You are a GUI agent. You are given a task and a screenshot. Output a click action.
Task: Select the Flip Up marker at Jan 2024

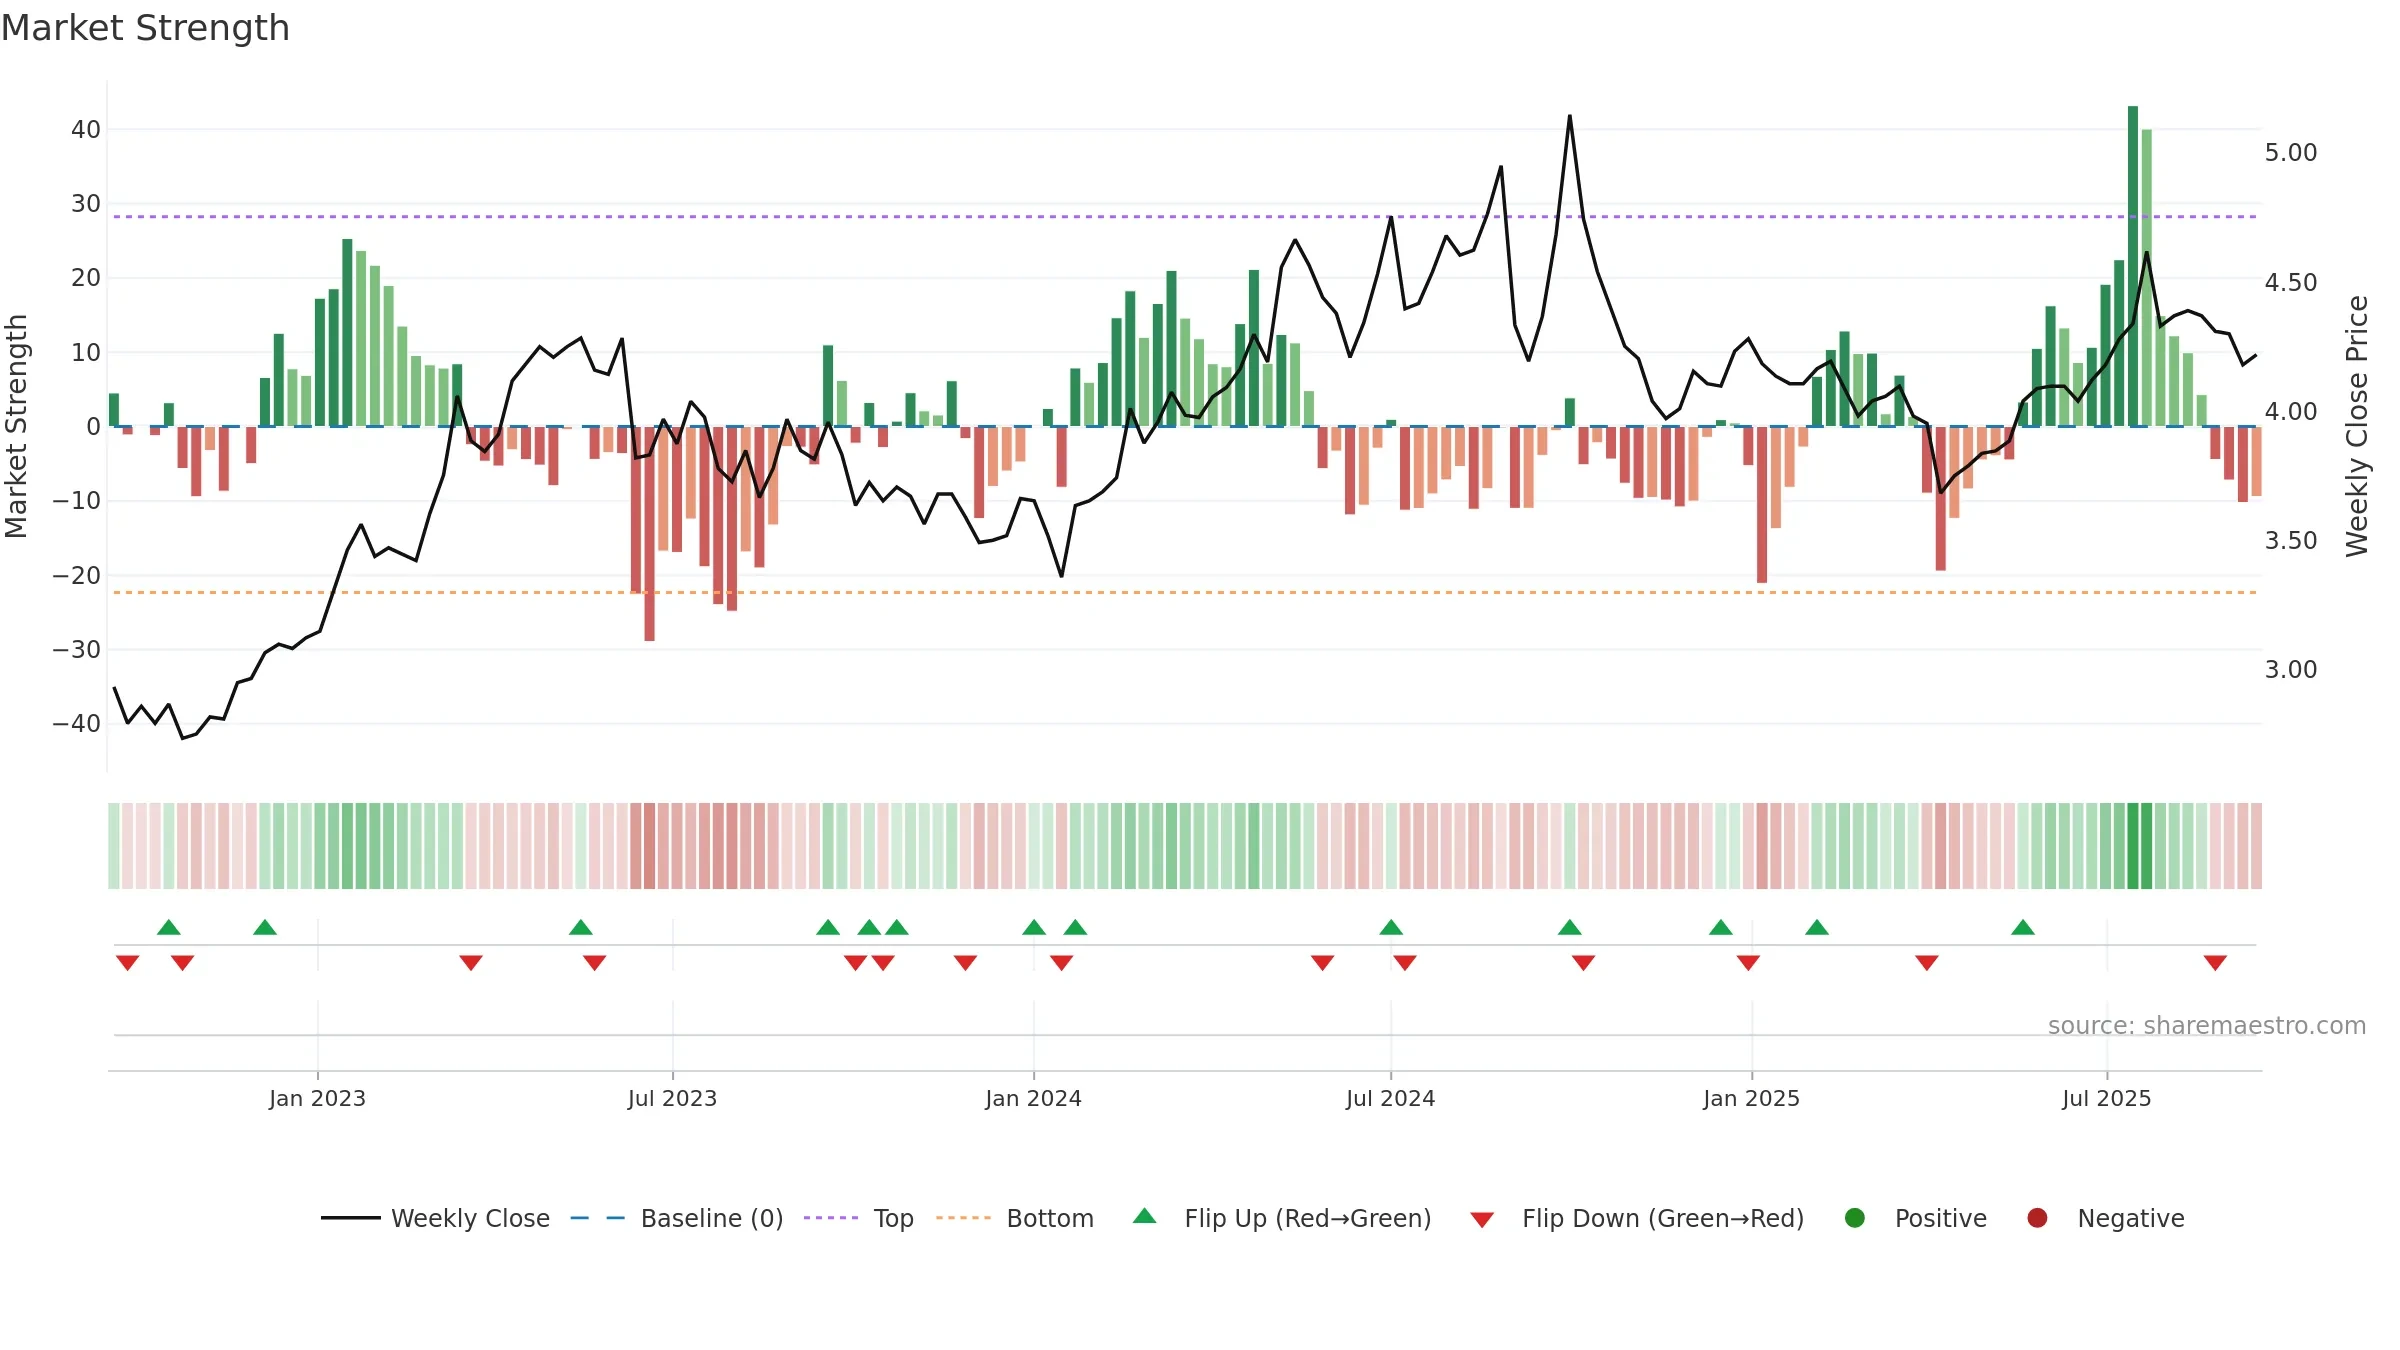pyautogui.click(x=1034, y=927)
